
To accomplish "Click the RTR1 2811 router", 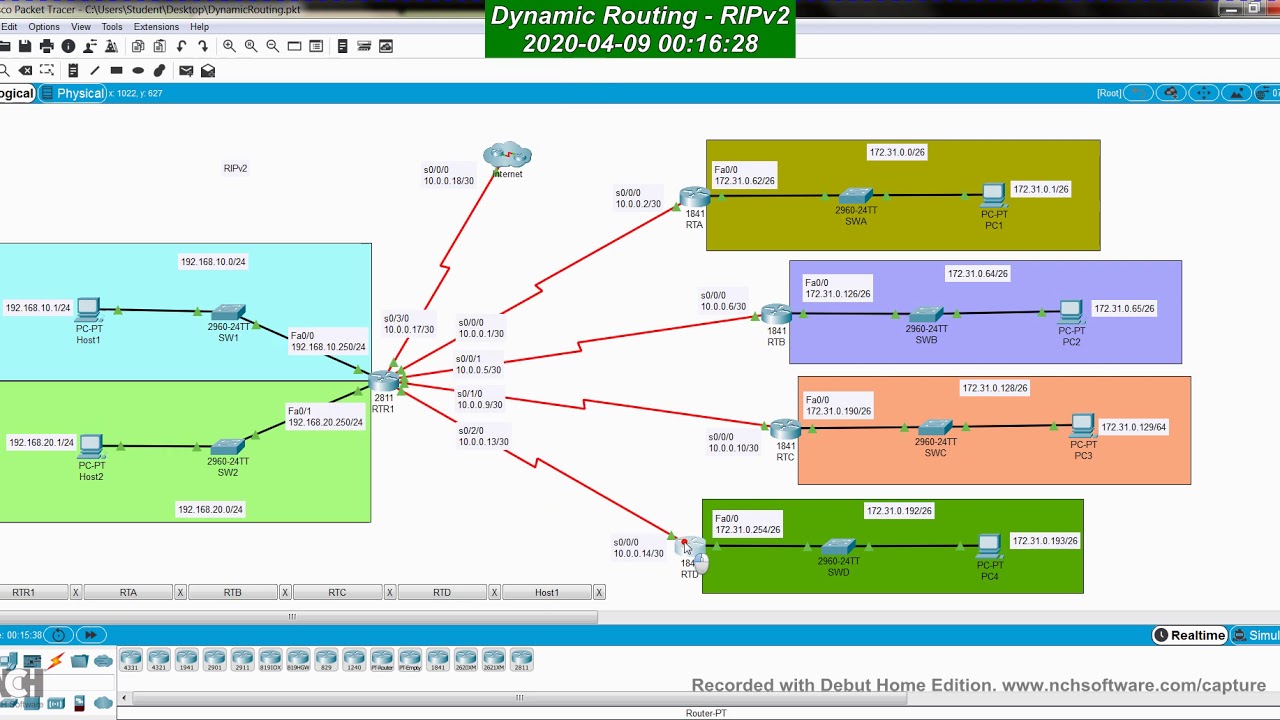I will [x=384, y=381].
